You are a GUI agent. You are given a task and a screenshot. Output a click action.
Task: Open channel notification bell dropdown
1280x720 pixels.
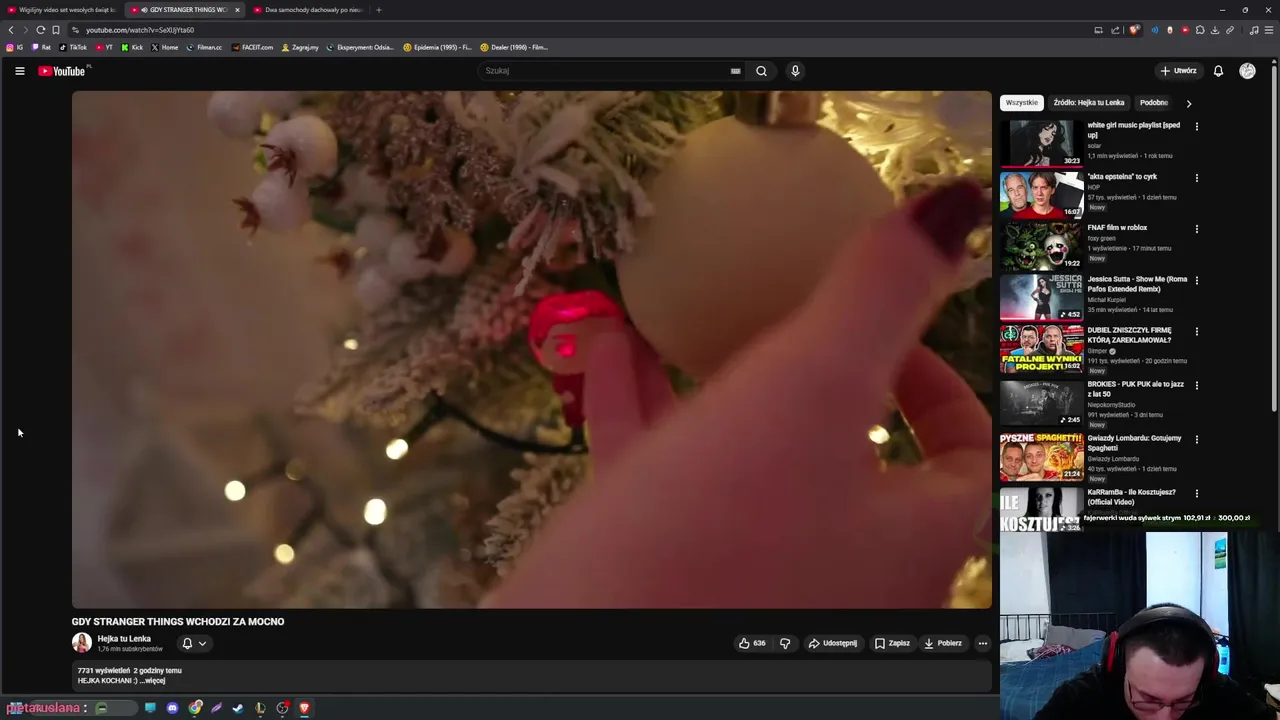click(x=194, y=644)
